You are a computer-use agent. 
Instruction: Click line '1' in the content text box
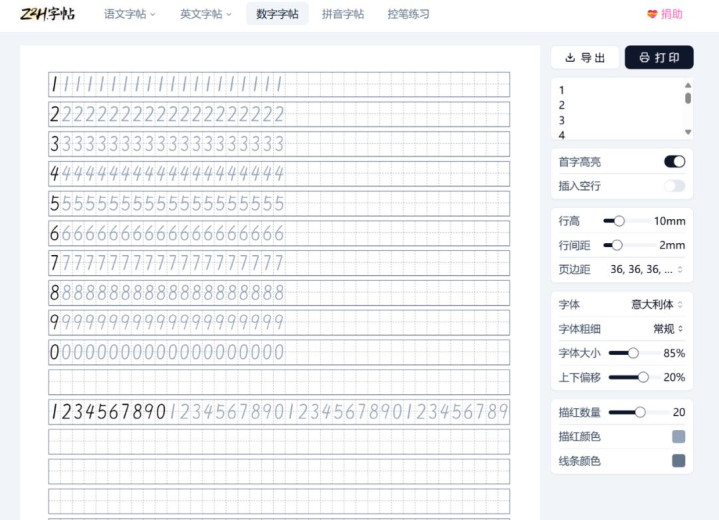click(562, 90)
